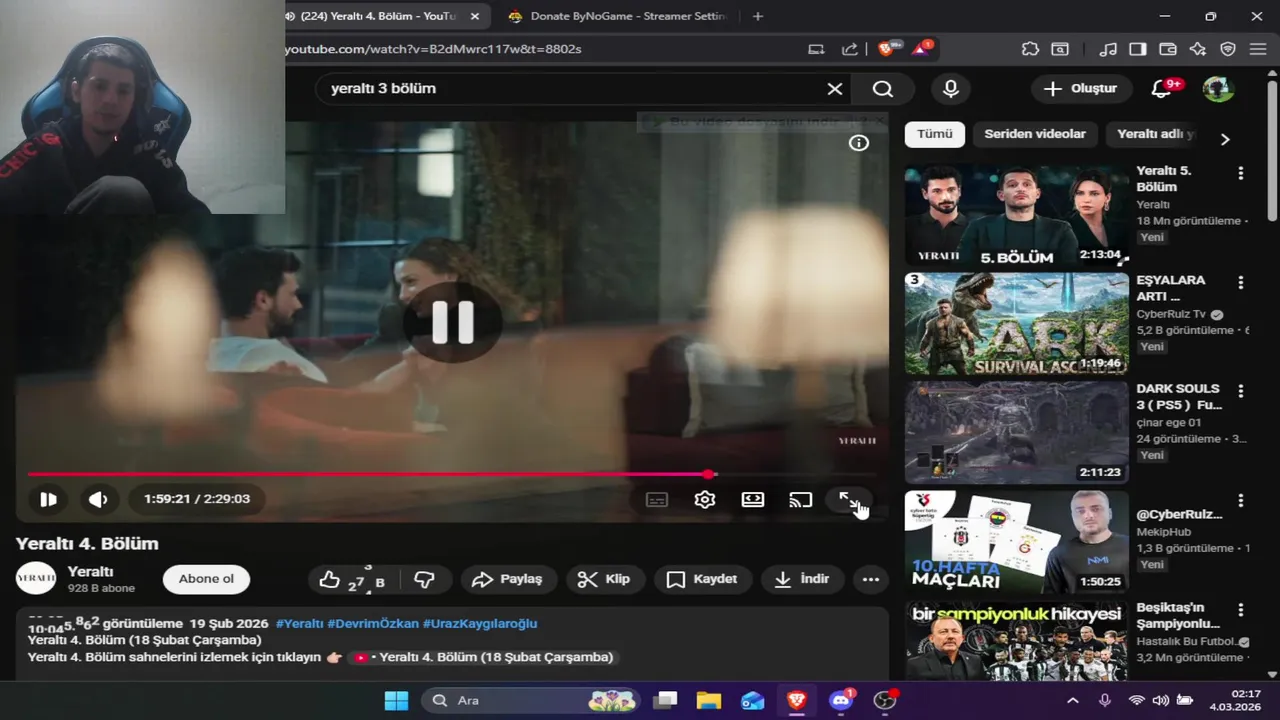The width and height of the screenshot is (1280, 720).
Task: Click the video progress bar scrubber
Action: coord(709,474)
